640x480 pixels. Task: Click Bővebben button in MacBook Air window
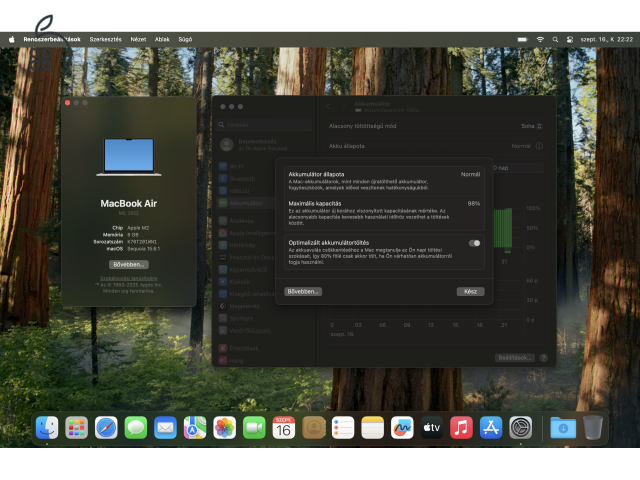pyautogui.click(x=129, y=264)
